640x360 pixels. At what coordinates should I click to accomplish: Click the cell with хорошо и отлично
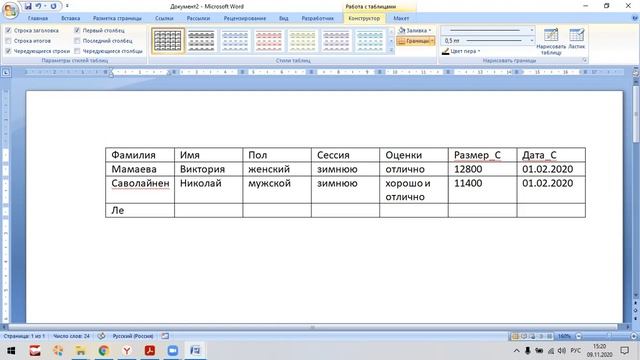point(413,190)
